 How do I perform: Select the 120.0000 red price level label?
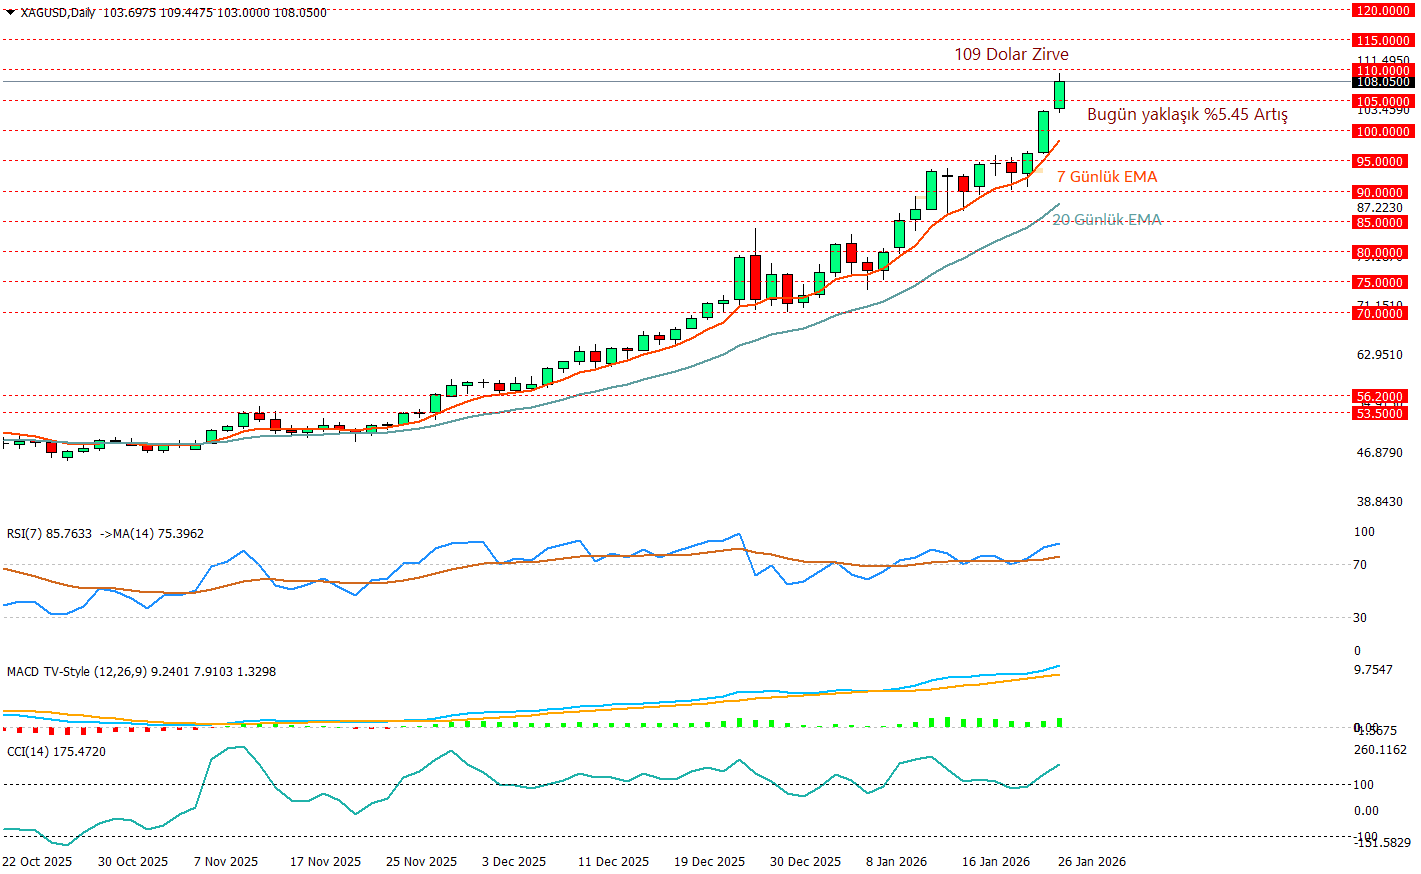tap(1381, 10)
